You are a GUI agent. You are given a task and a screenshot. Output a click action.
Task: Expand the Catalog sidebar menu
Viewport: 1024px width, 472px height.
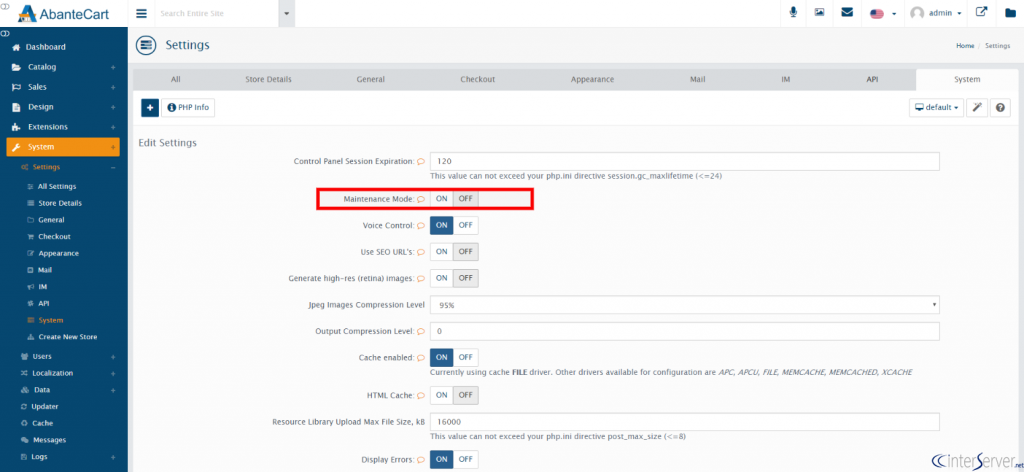click(x=63, y=67)
